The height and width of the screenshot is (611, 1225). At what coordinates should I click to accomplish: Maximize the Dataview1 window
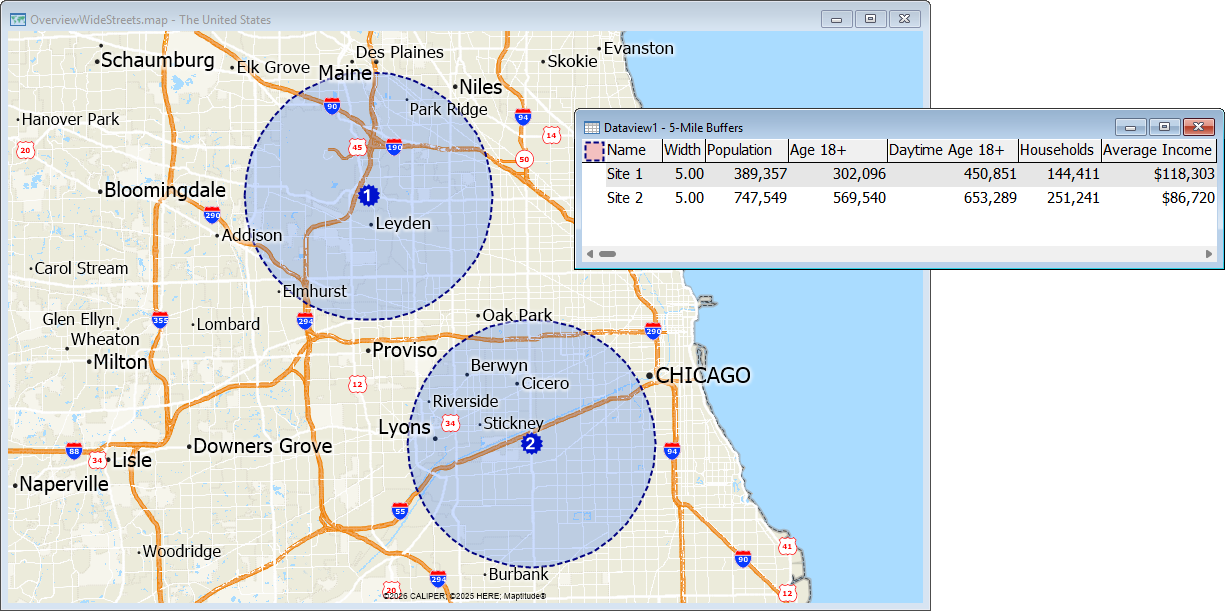1163,127
